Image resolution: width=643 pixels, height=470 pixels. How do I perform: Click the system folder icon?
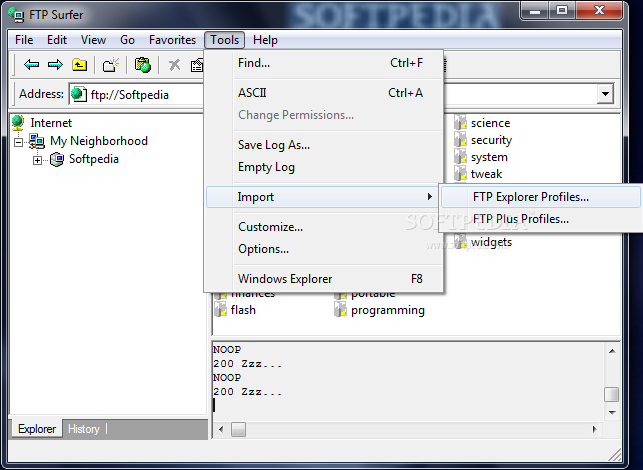coord(461,157)
